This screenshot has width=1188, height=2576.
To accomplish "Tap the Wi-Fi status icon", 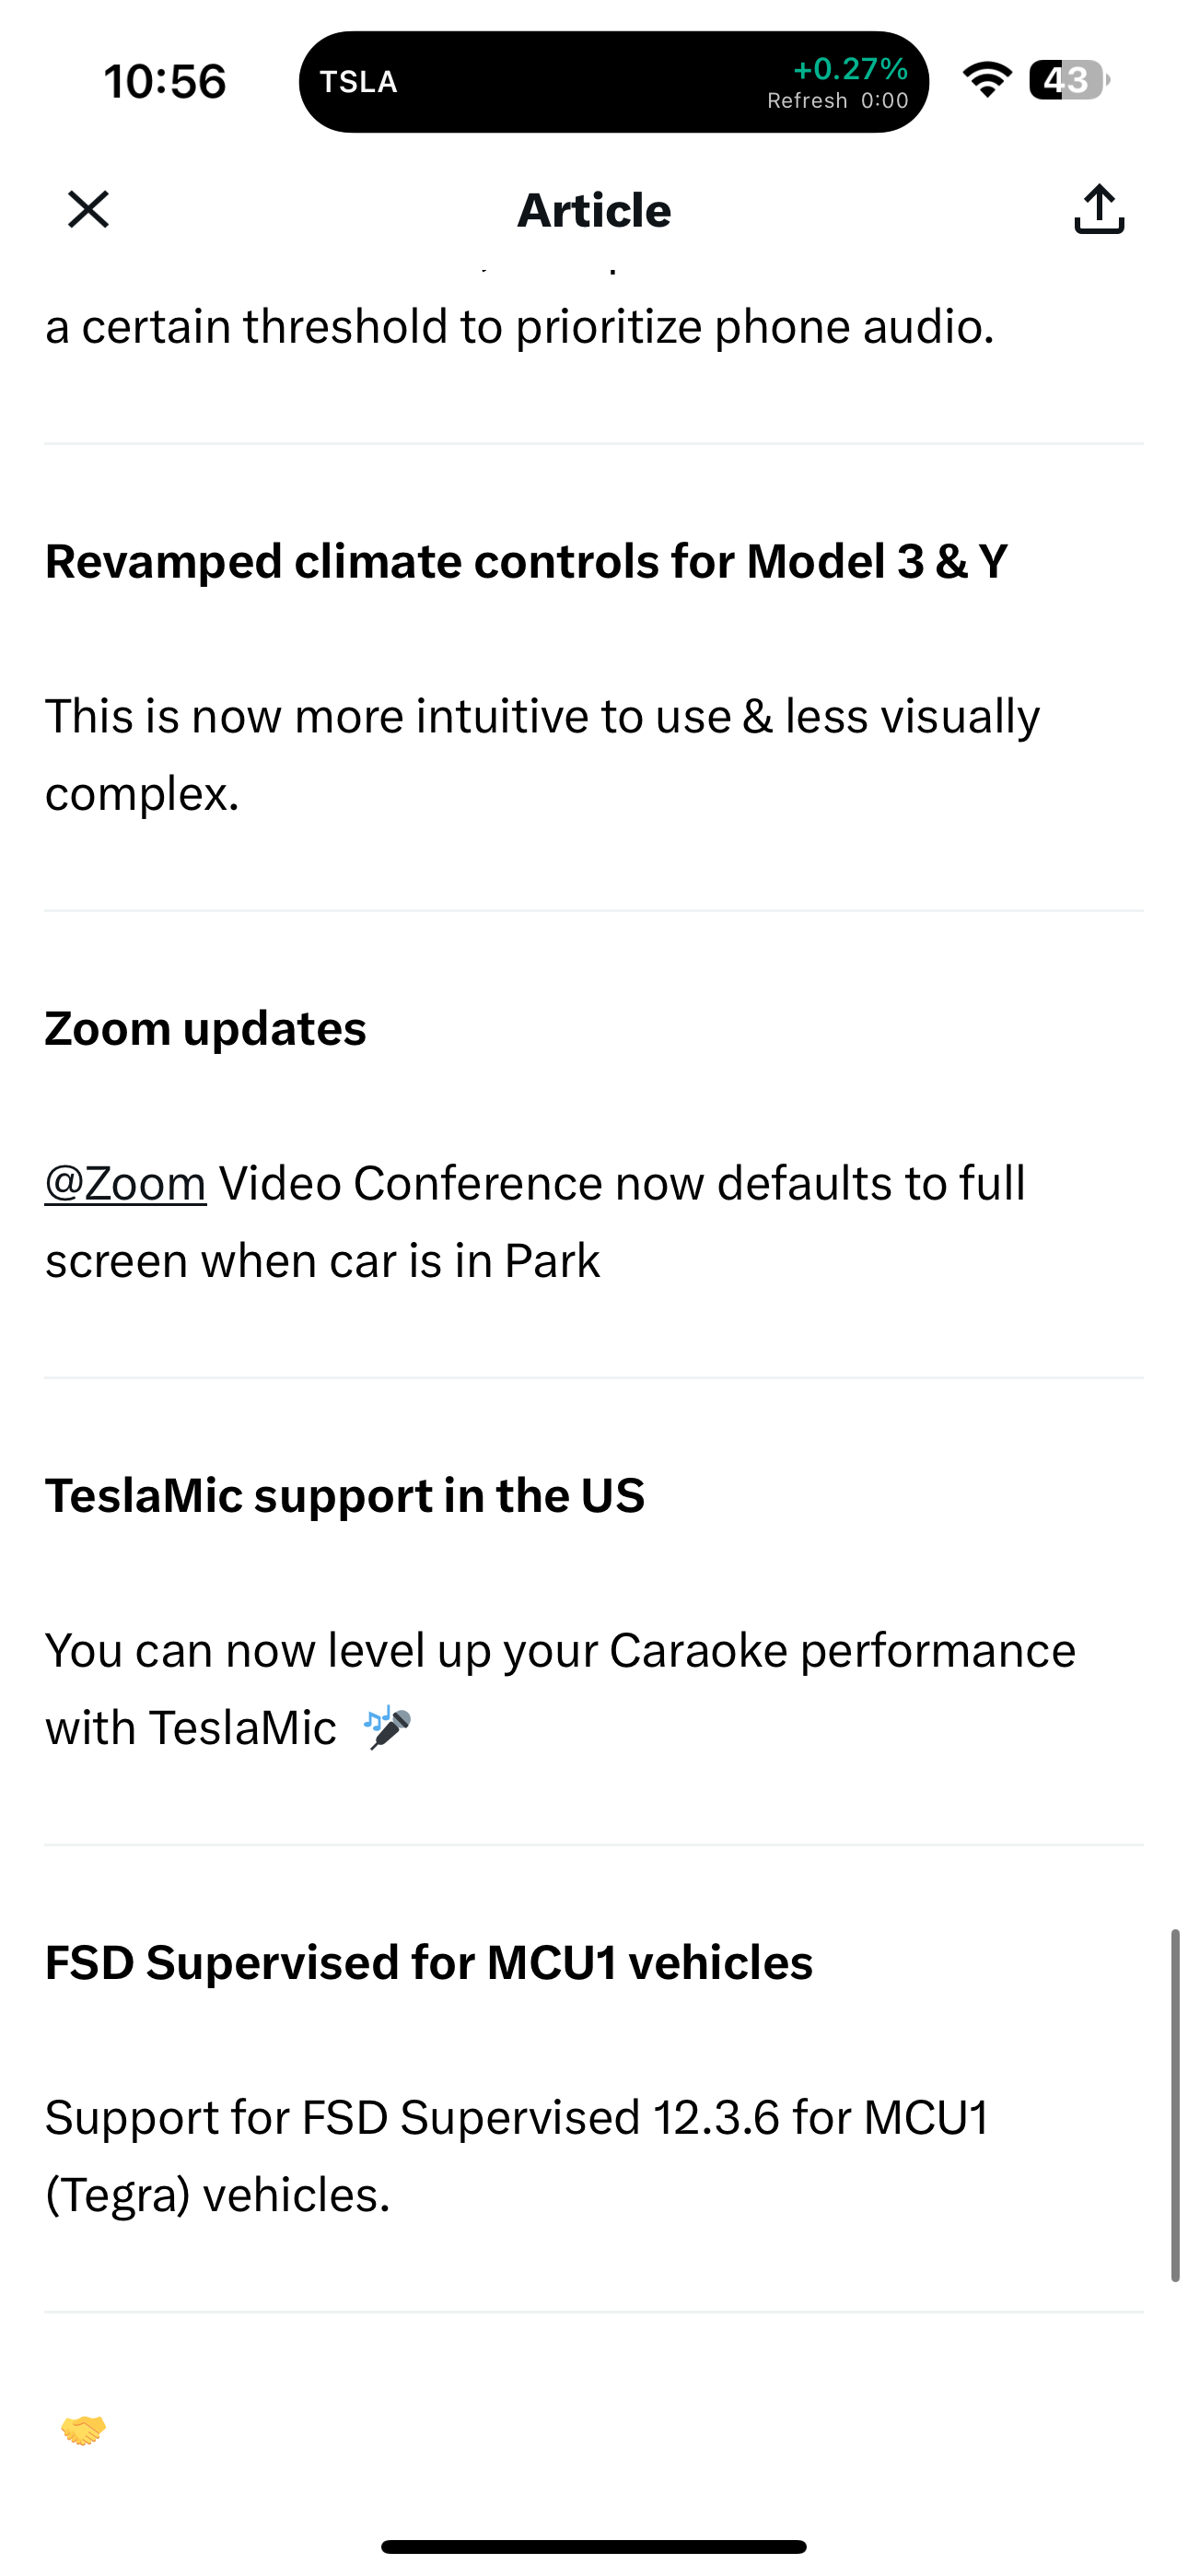I will [986, 81].
